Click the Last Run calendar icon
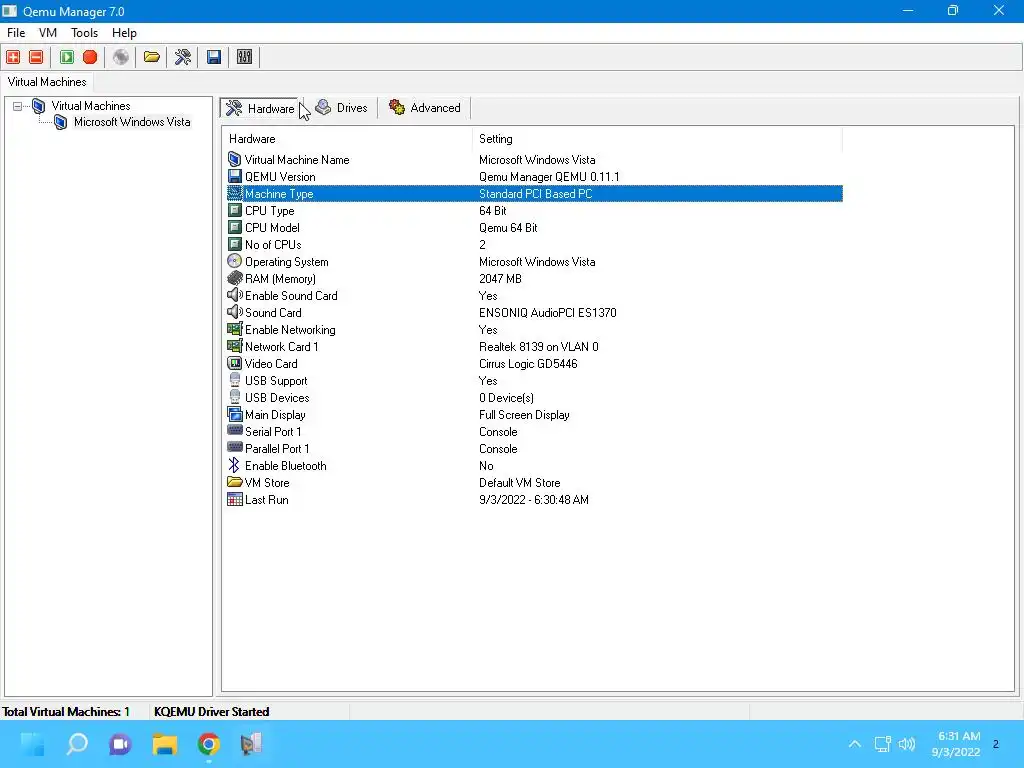 234,499
